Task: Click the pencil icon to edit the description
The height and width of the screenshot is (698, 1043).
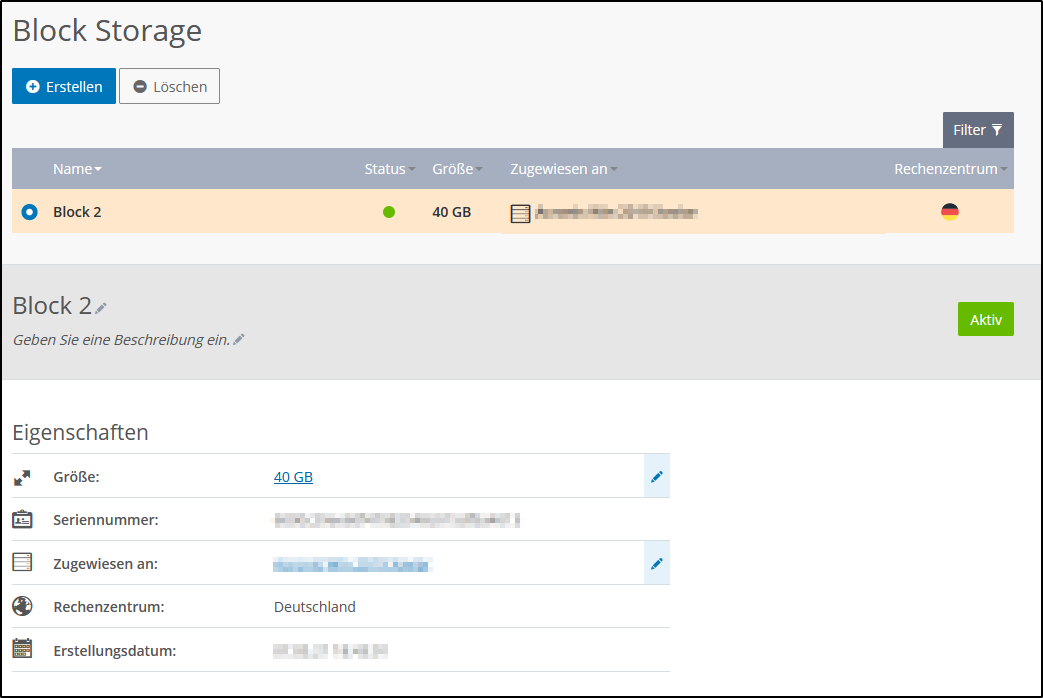Action: click(237, 340)
